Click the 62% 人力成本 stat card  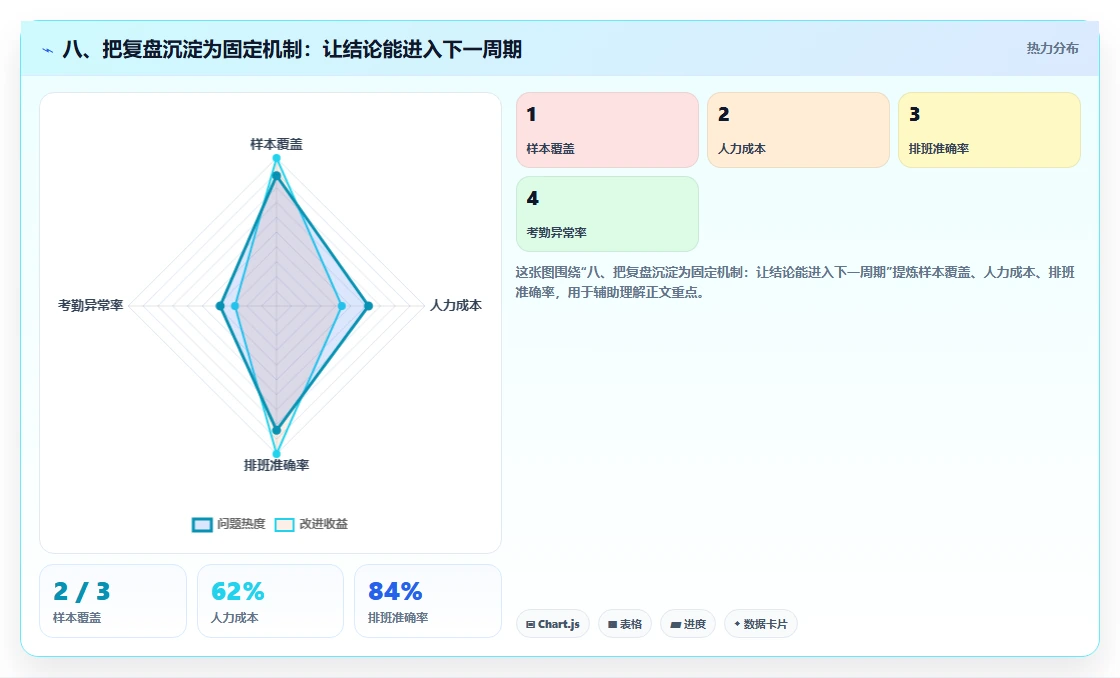pos(270,601)
